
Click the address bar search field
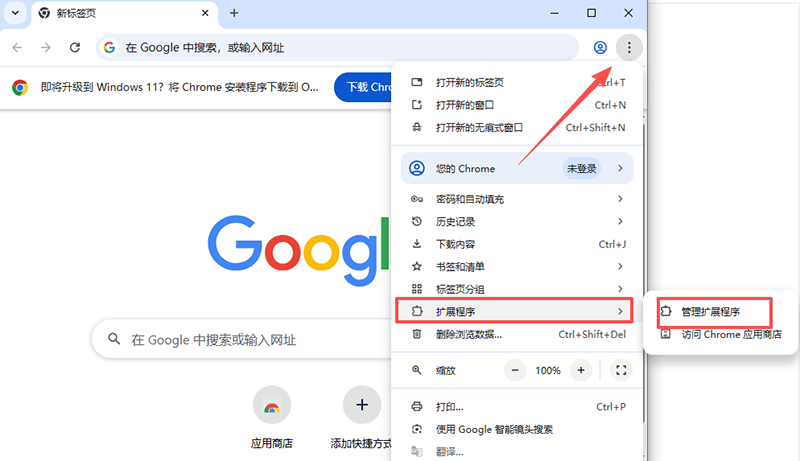point(337,47)
